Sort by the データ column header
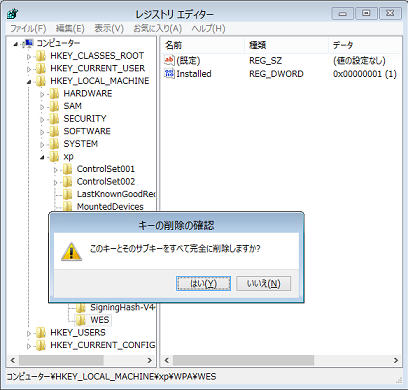The height and width of the screenshot is (390, 408). coord(365,45)
